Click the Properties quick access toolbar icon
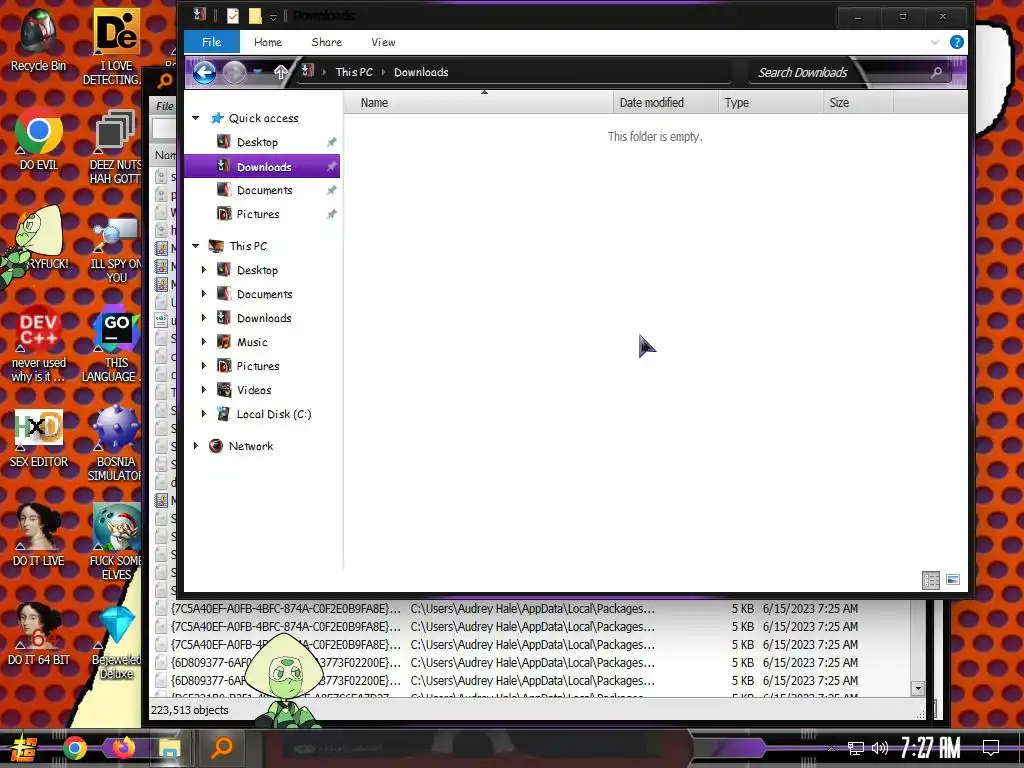The height and width of the screenshot is (768, 1024). (x=232, y=16)
